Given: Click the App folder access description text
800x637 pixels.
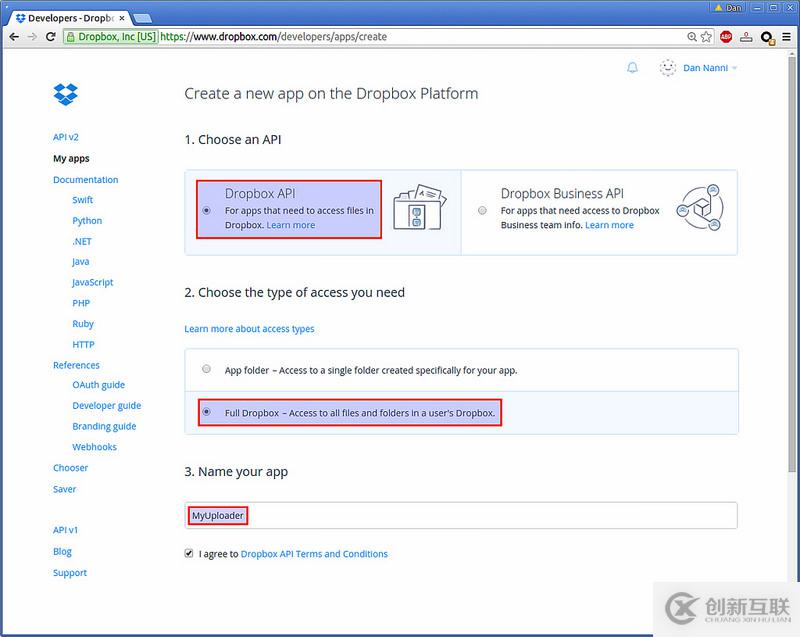Looking at the screenshot, I should pos(371,370).
